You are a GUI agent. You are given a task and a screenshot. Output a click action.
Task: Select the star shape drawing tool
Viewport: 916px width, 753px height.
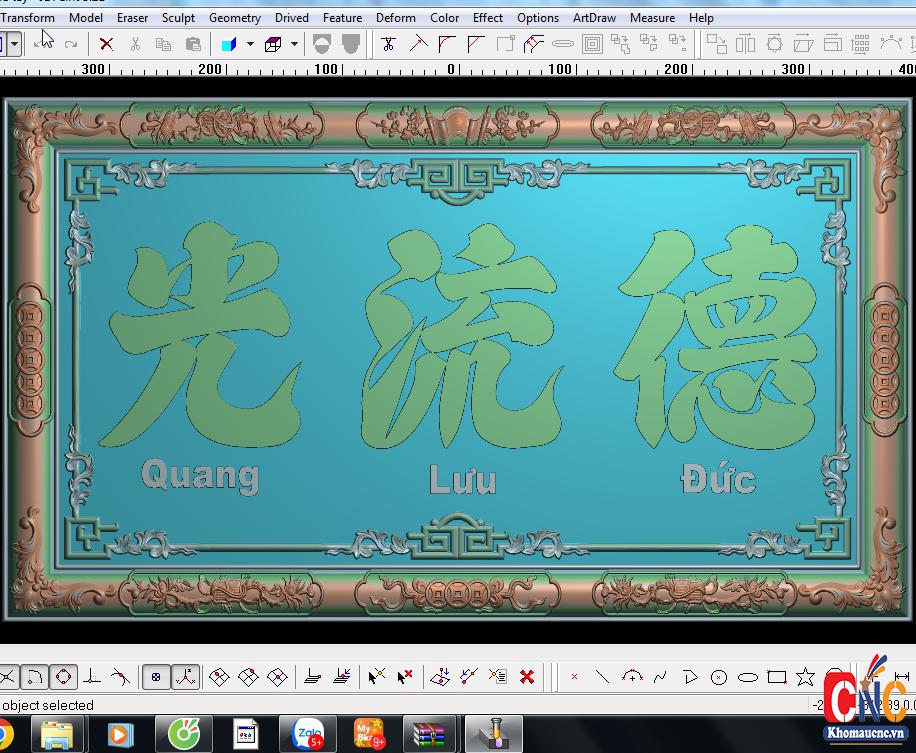click(x=805, y=677)
